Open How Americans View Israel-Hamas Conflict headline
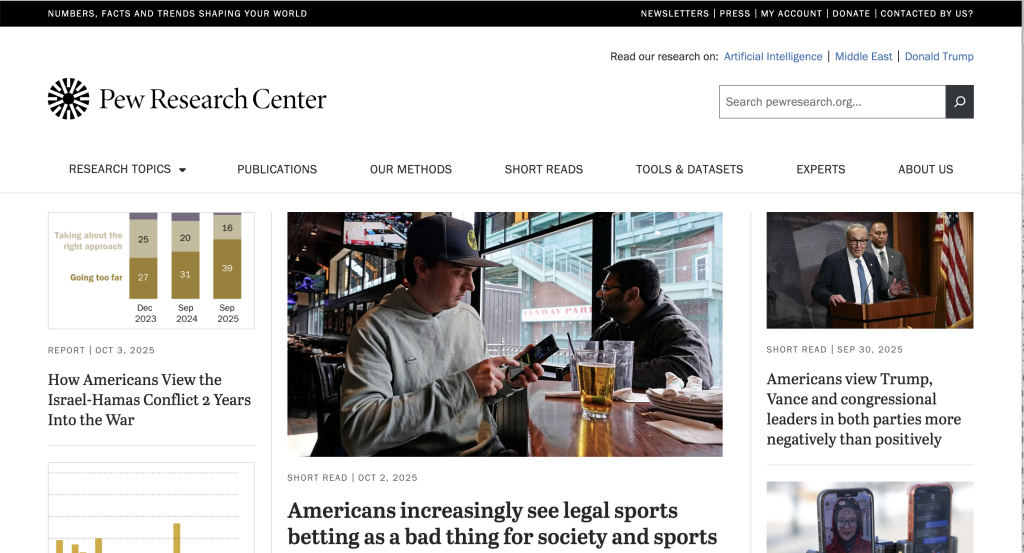Image resolution: width=1024 pixels, height=553 pixels. pyautogui.click(x=150, y=400)
